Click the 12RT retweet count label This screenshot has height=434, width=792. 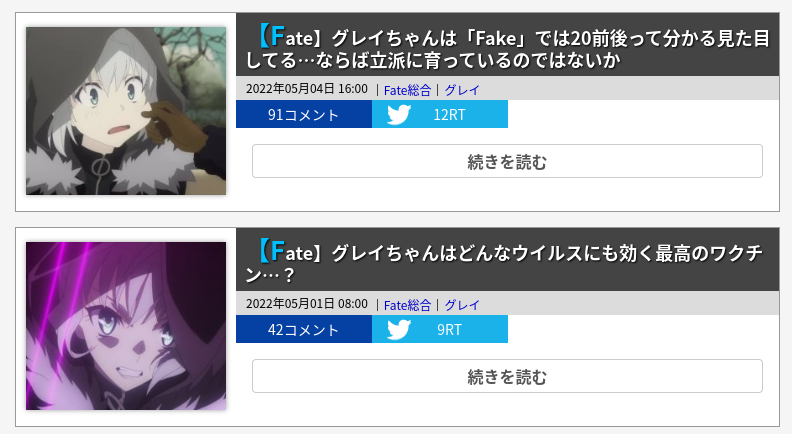click(449, 115)
